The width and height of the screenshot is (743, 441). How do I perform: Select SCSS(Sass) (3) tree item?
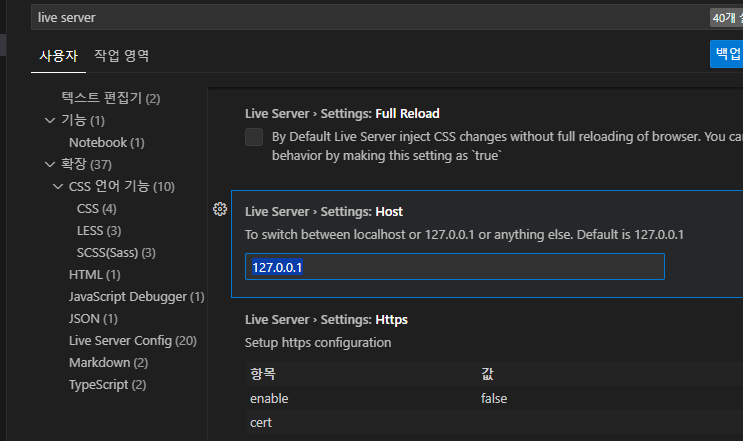click(116, 252)
